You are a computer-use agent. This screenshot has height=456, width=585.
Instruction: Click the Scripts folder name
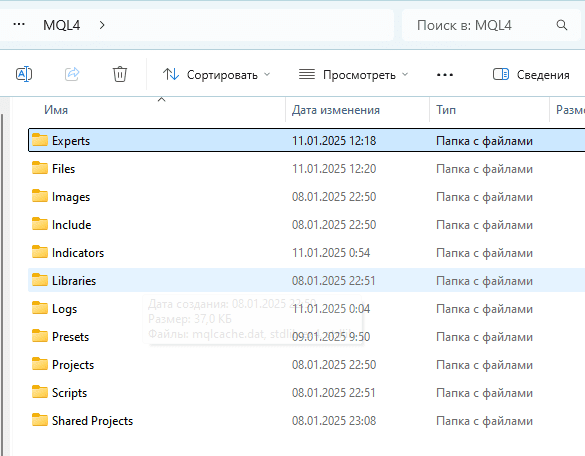(x=69, y=393)
